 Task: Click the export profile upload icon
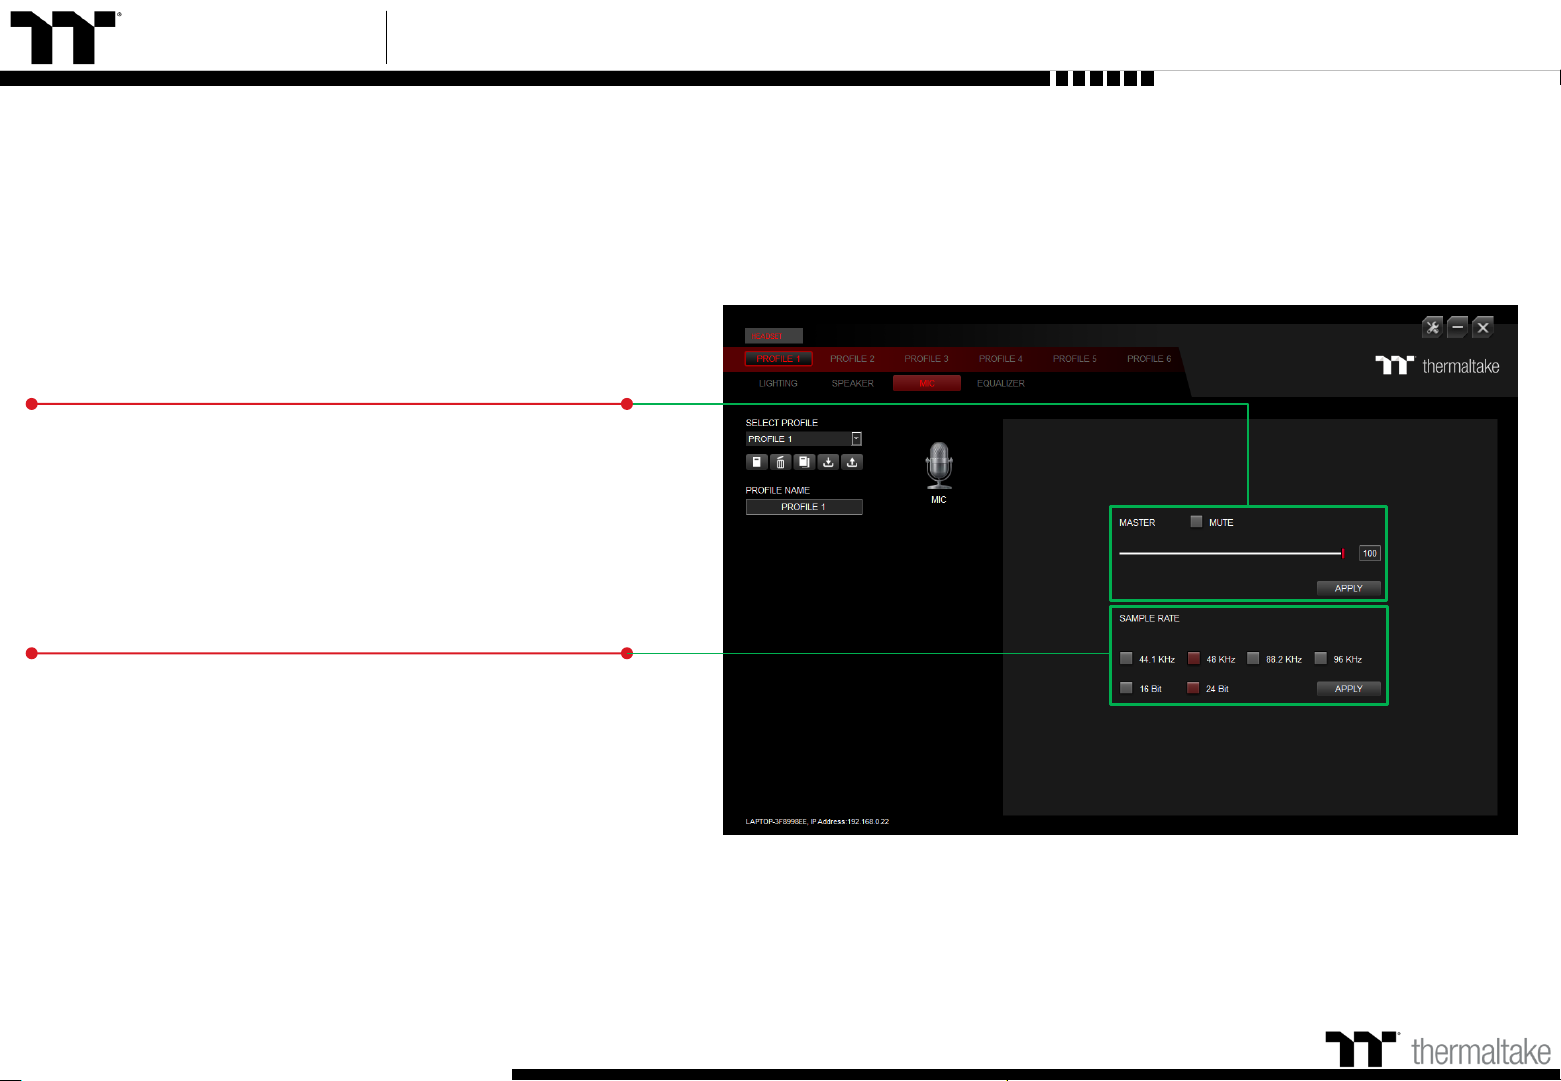(x=852, y=462)
